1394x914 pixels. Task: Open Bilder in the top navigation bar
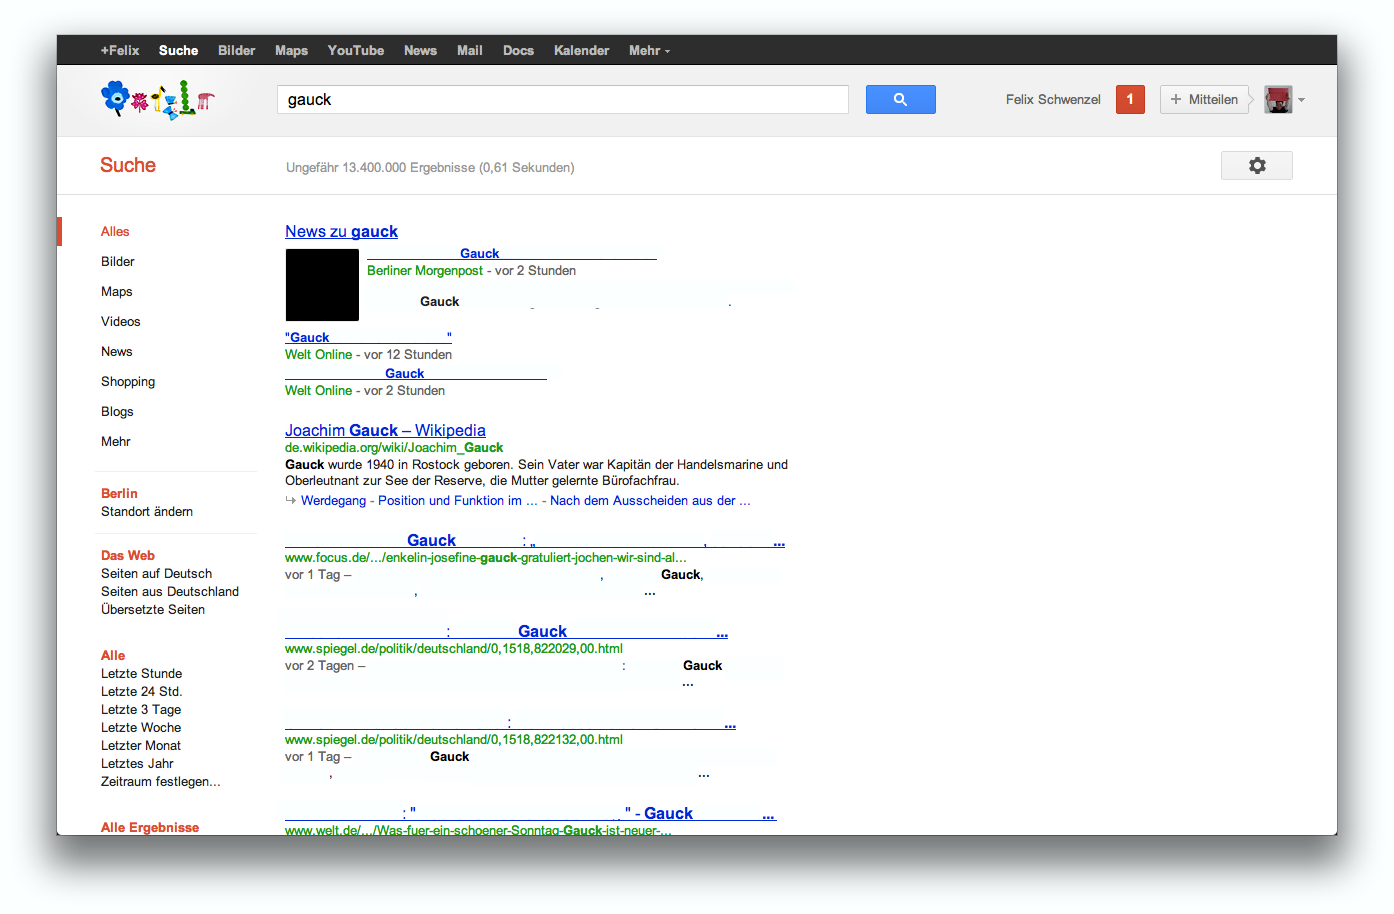[237, 50]
